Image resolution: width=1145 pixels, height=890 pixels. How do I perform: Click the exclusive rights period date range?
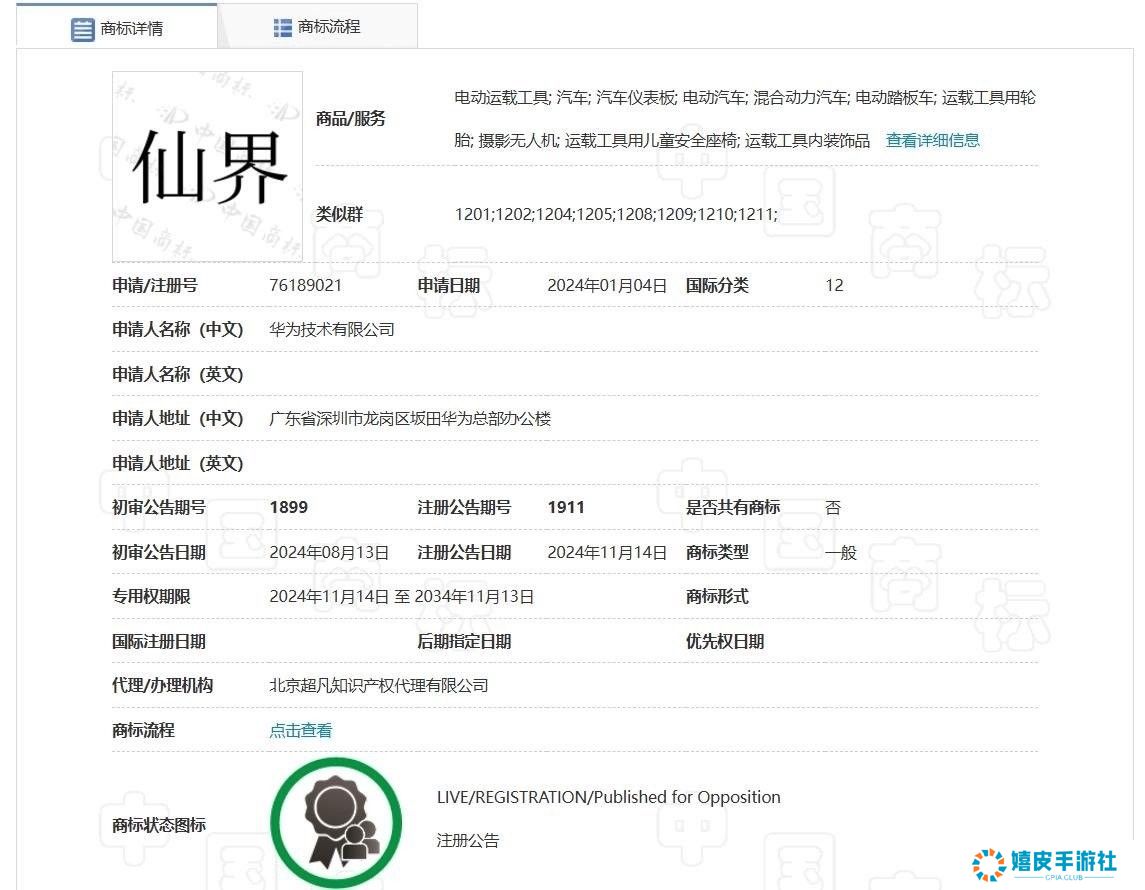click(x=401, y=596)
